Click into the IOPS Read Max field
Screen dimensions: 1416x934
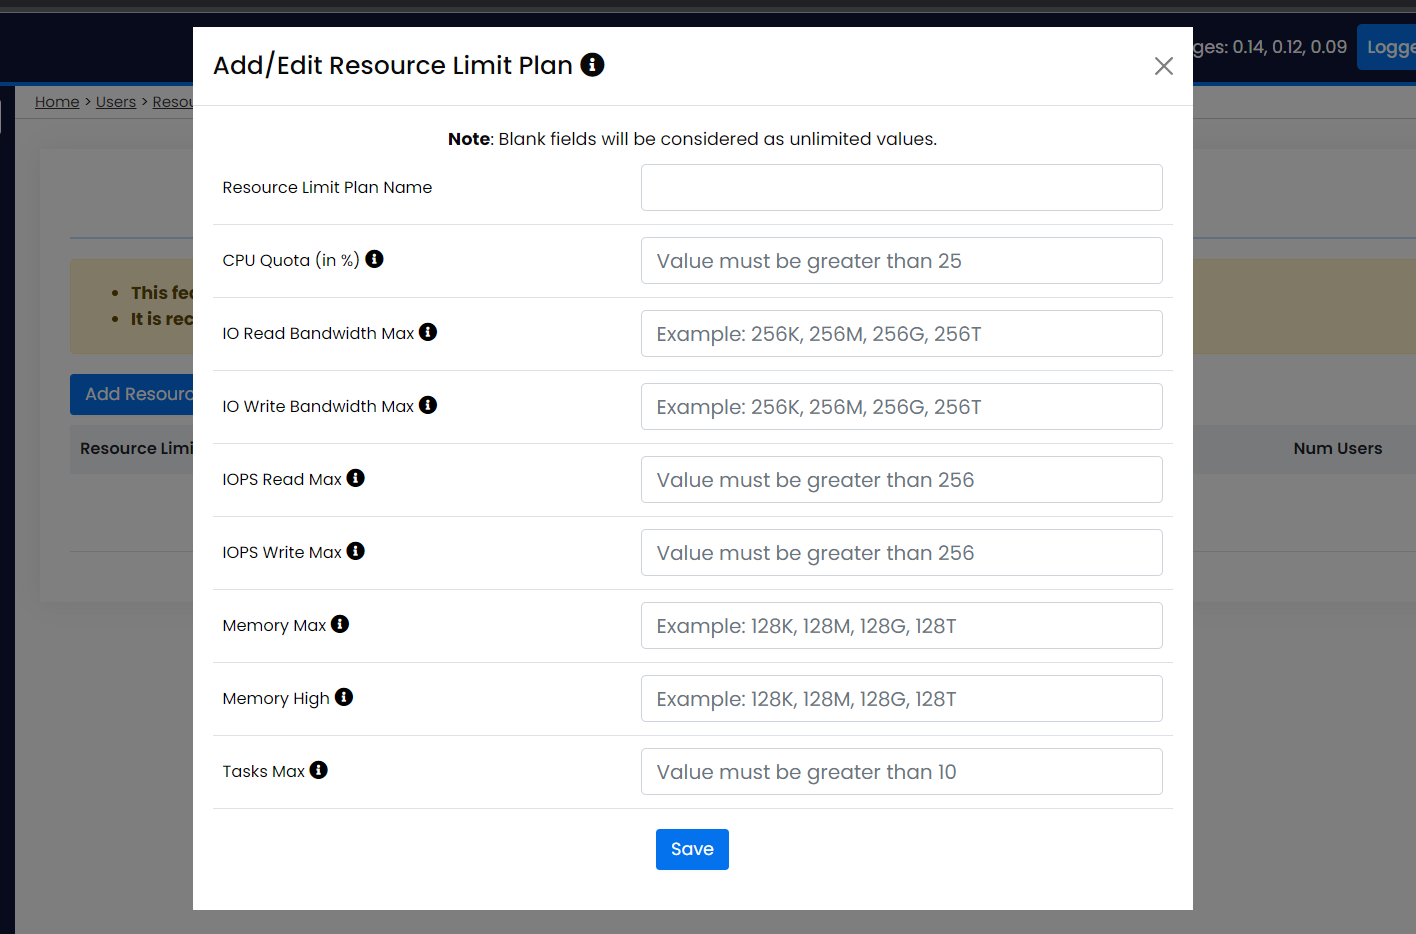click(901, 480)
